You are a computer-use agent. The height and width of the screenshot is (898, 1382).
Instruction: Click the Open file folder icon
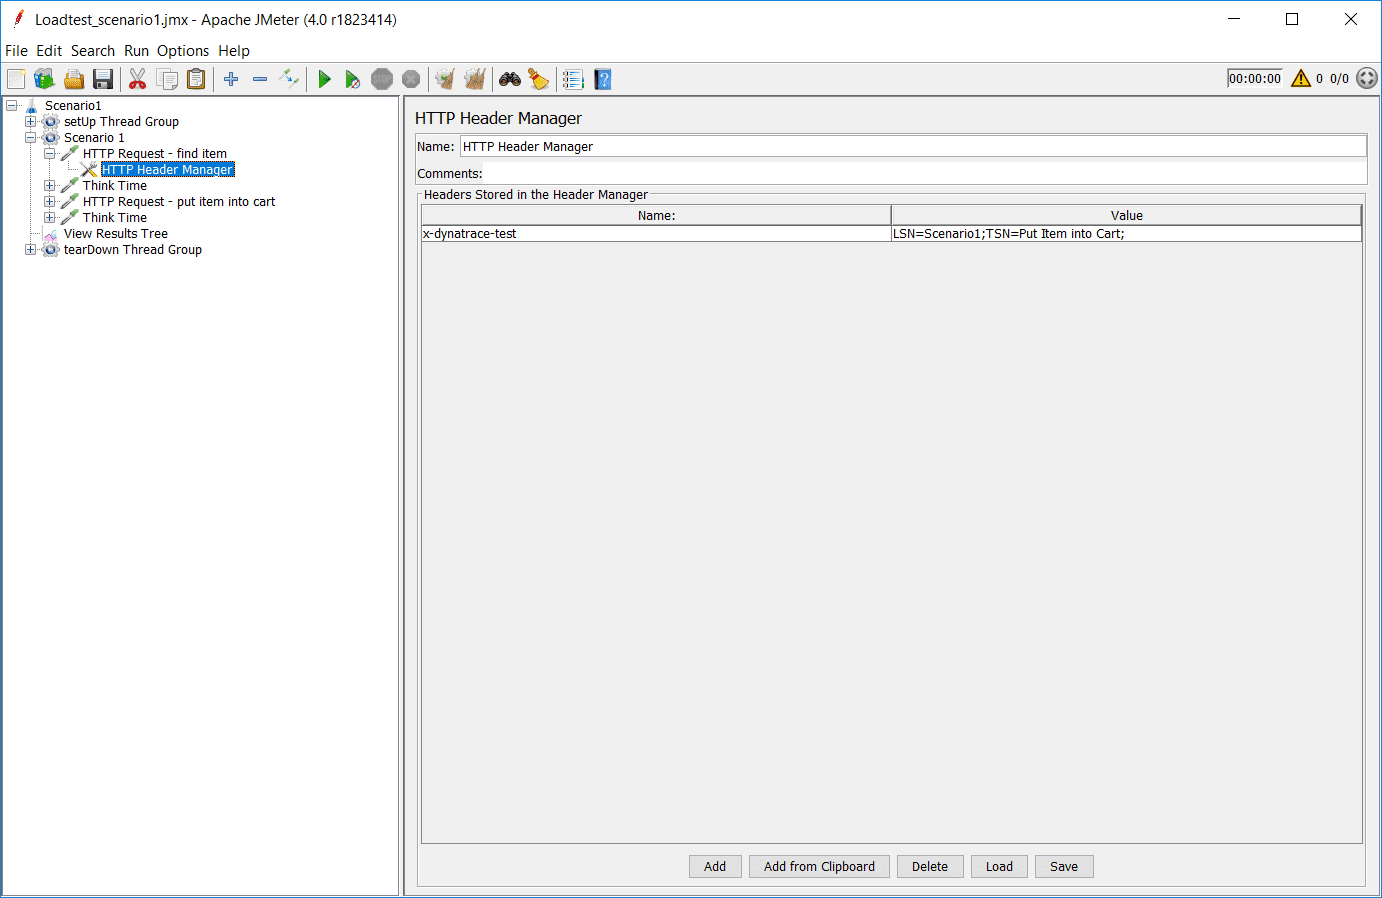tap(73, 79)
